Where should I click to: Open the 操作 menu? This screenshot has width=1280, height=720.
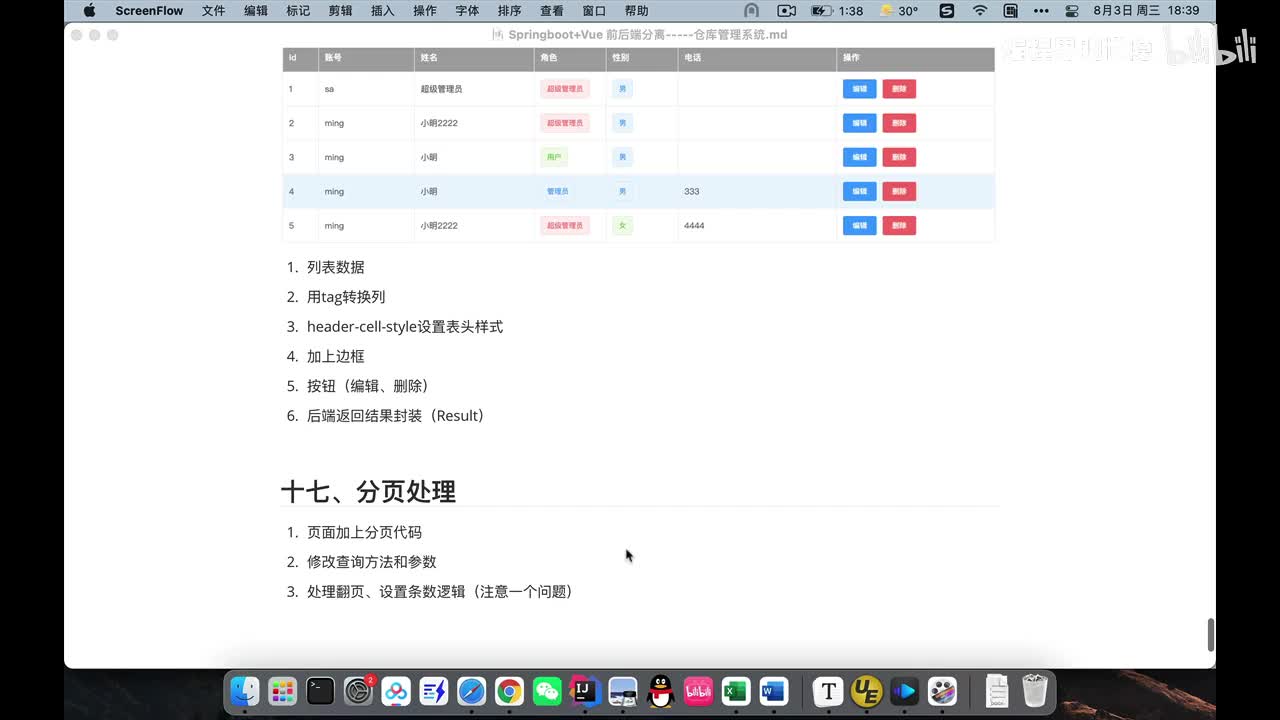[x=424, y=11]
